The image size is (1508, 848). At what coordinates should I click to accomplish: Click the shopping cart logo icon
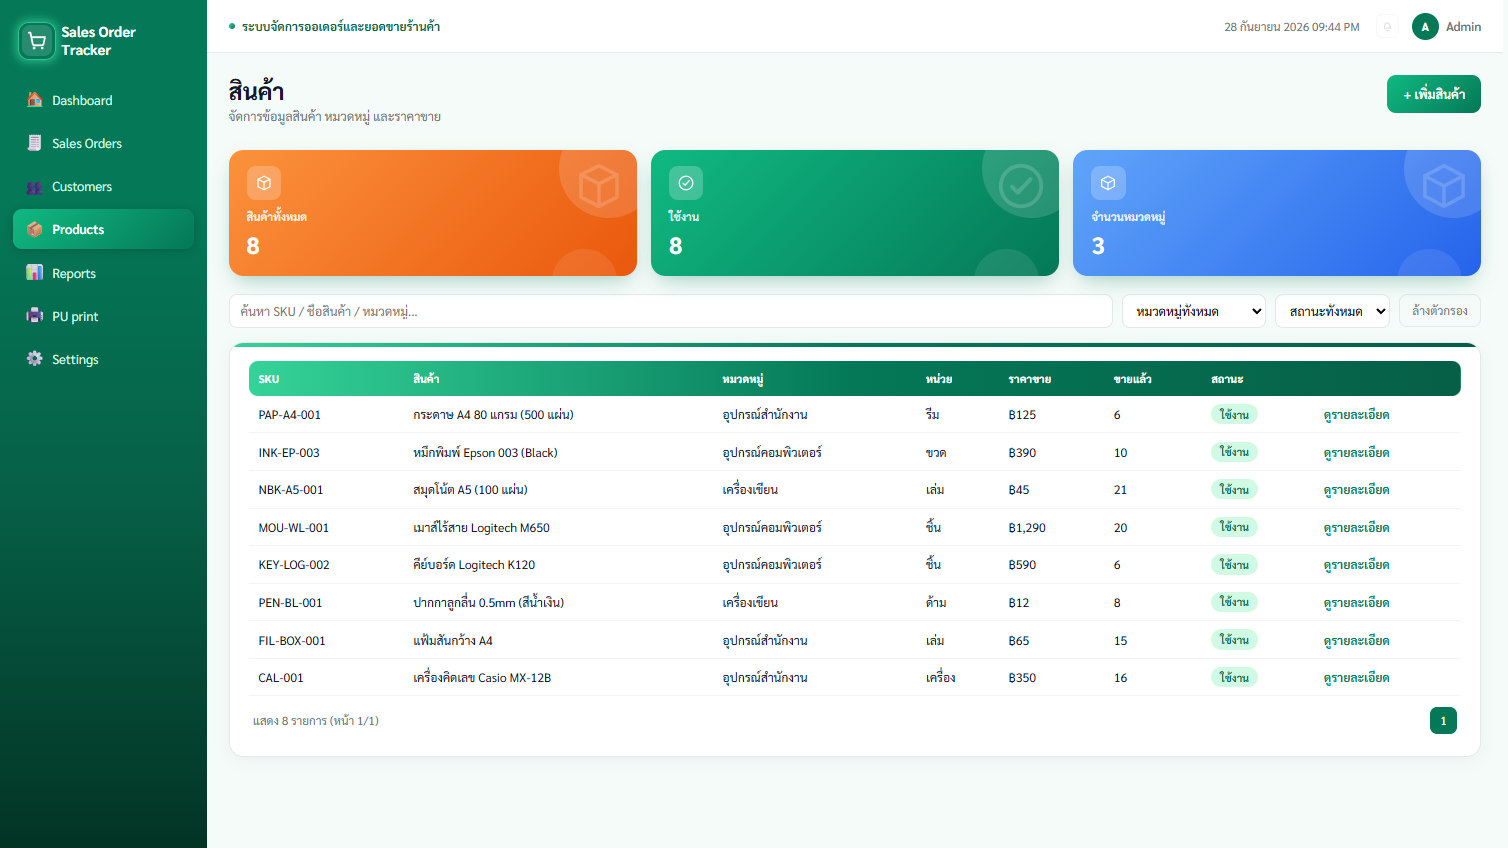tap(37, 41)
